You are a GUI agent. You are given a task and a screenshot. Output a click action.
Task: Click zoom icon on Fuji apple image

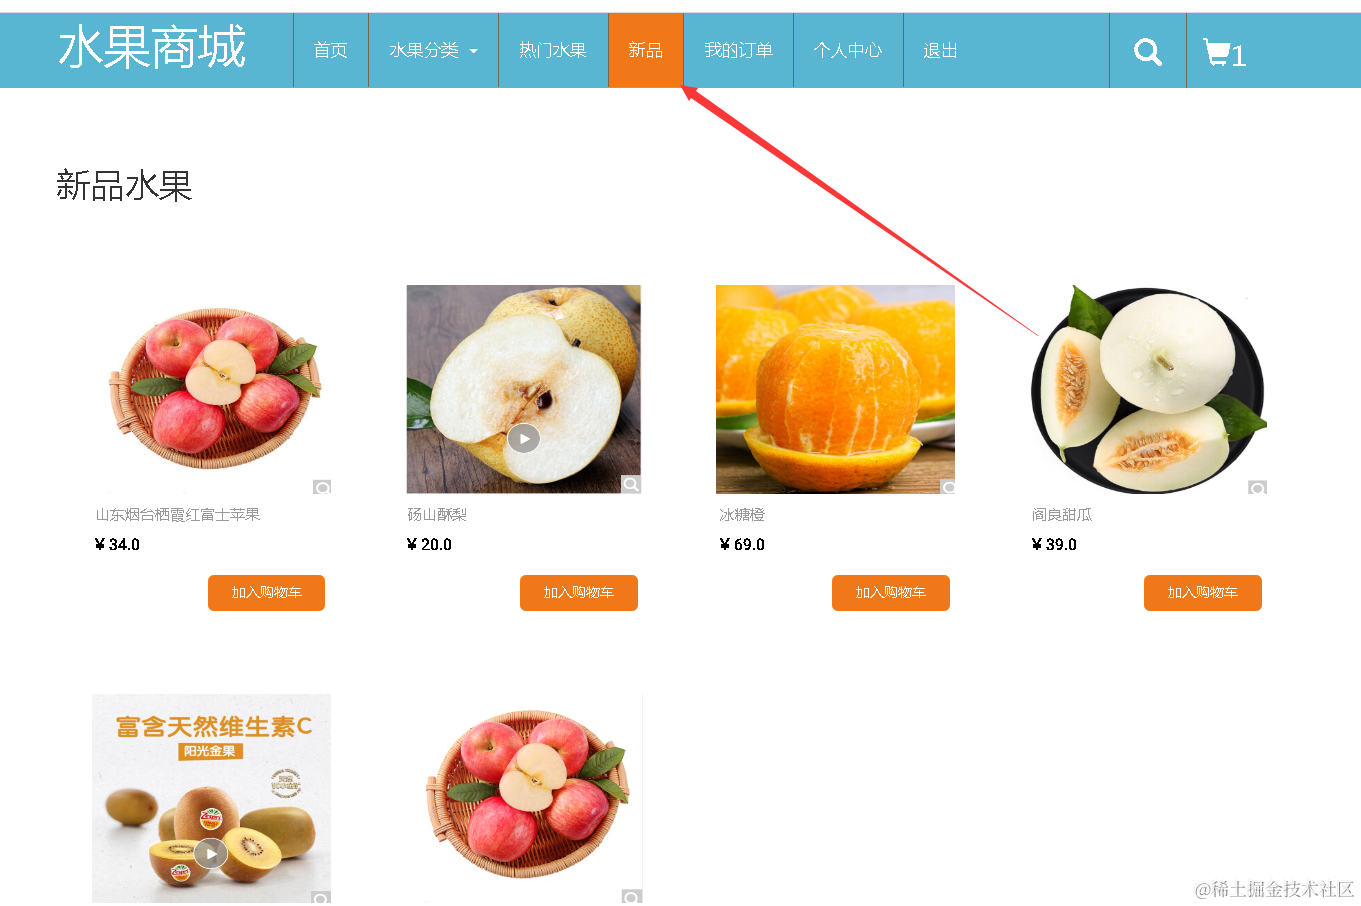click(322, 487)
